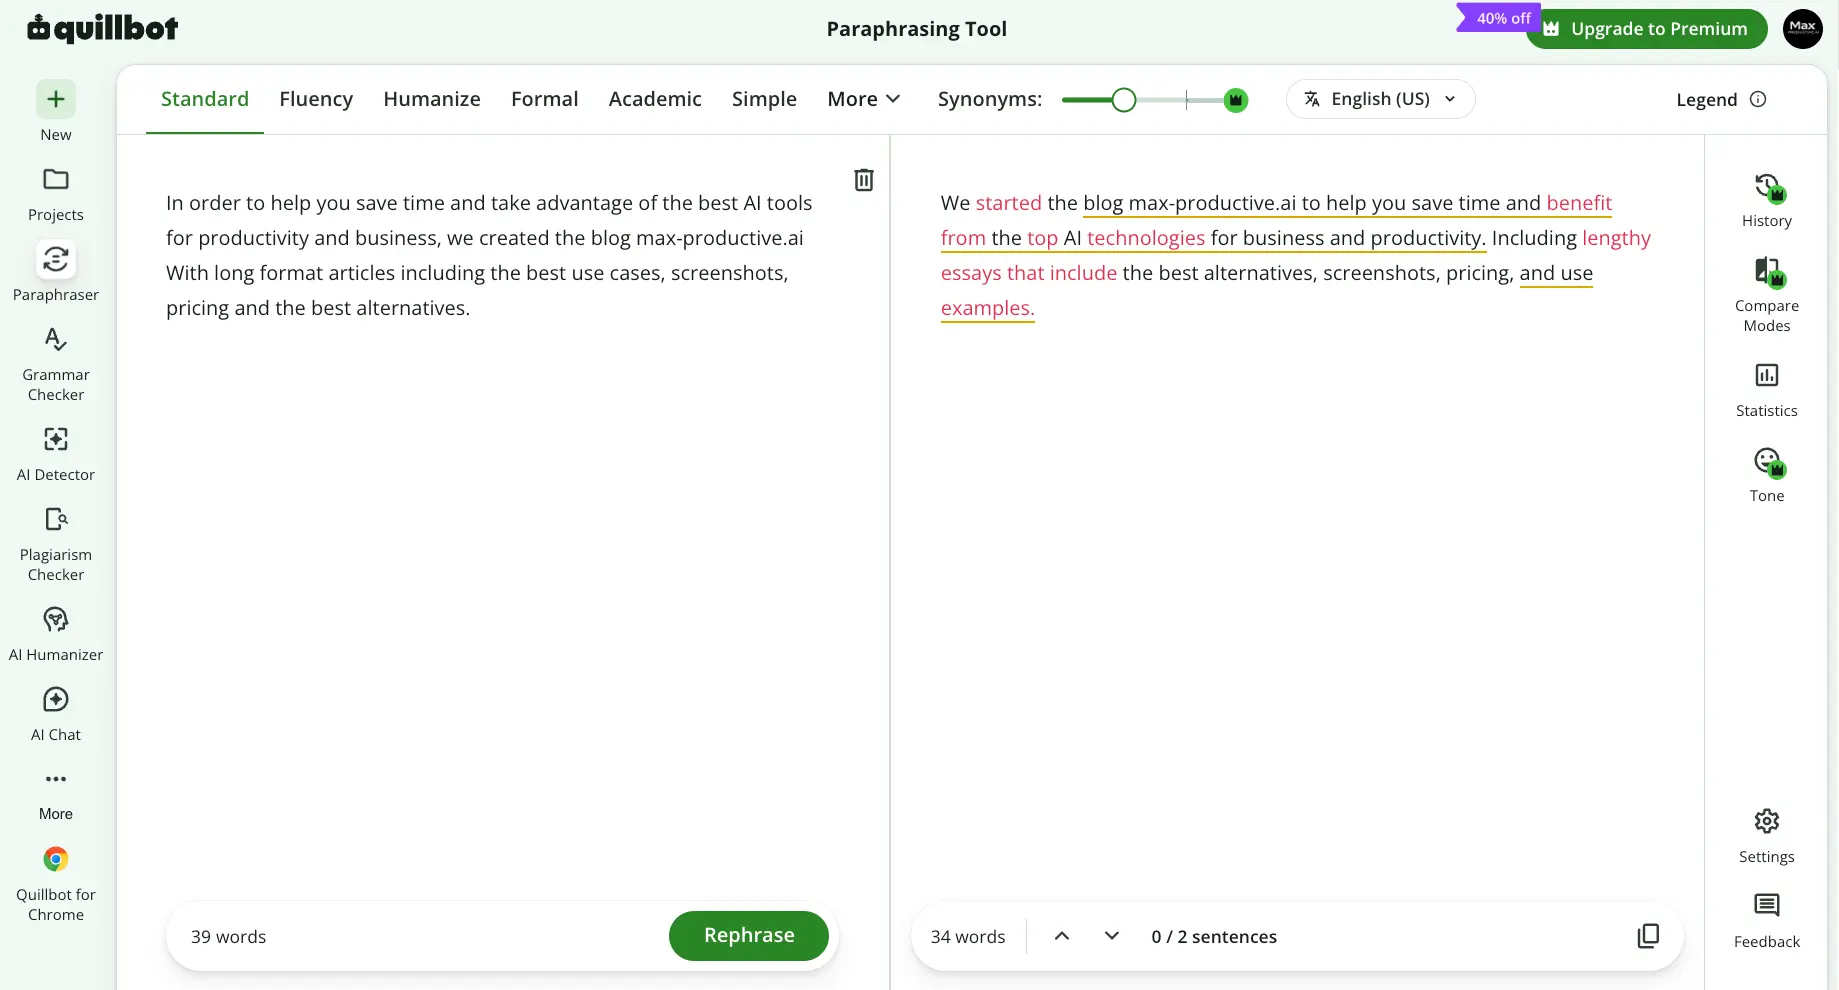Screen dimensions: 1839x990
Task: Click the word "examples." in output
Action: 987,308
